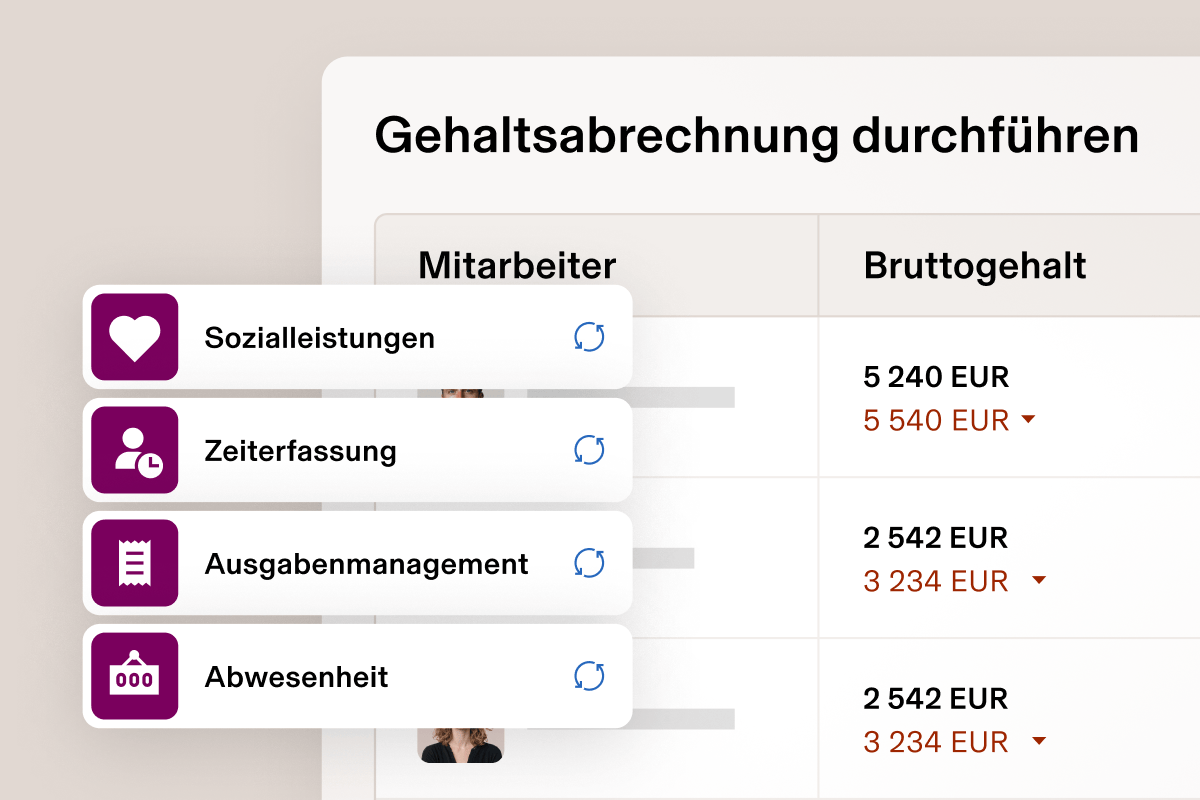Screen dimensions: 1200x800
Task: Select the heart icon for Sozialleistungen
Action: click(x=134, y=337)
